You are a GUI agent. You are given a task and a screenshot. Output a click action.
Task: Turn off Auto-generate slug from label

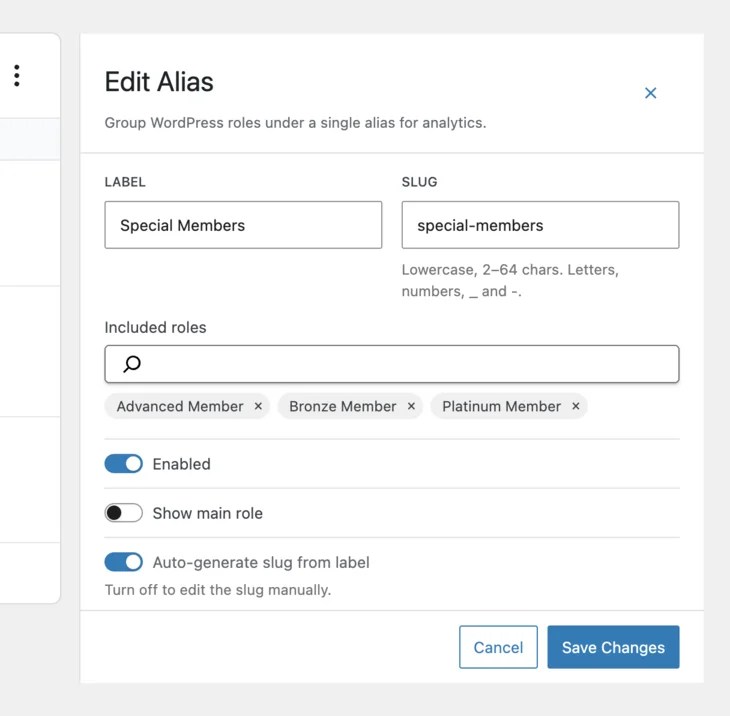(x=124, y=562)
